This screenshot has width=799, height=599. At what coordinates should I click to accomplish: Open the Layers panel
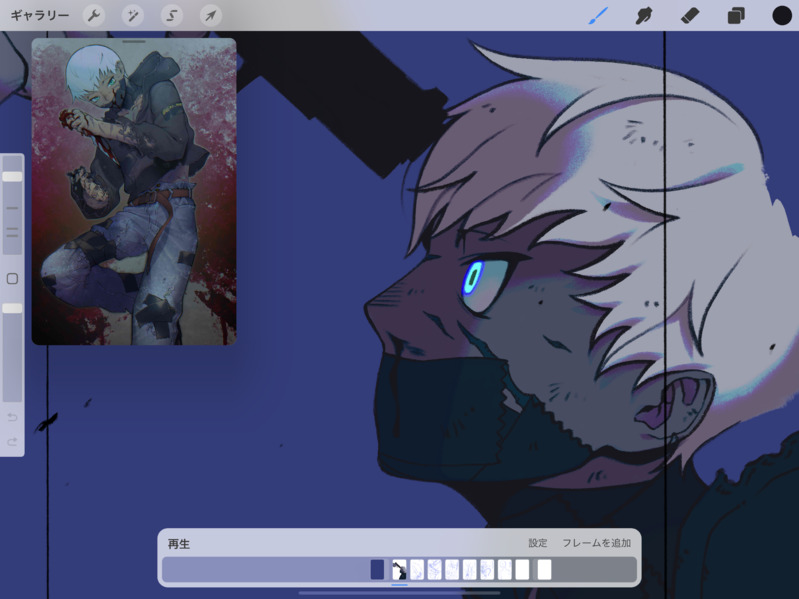pyautogui.click(x=736, y=16)
